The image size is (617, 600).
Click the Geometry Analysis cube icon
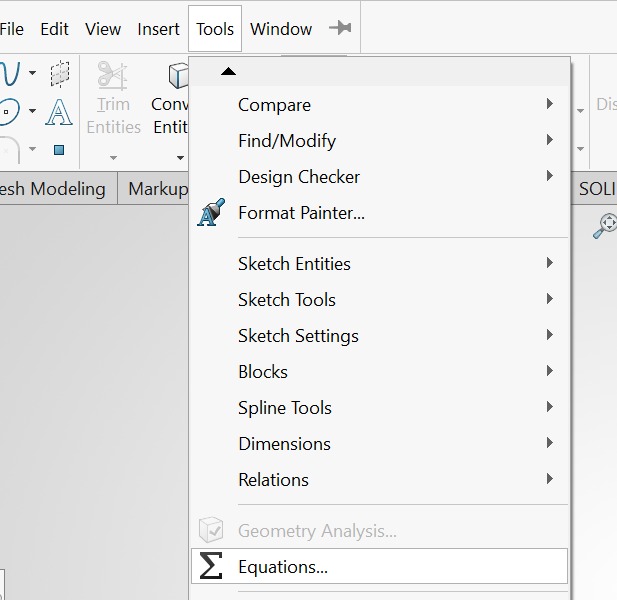[x=211, y=530]
